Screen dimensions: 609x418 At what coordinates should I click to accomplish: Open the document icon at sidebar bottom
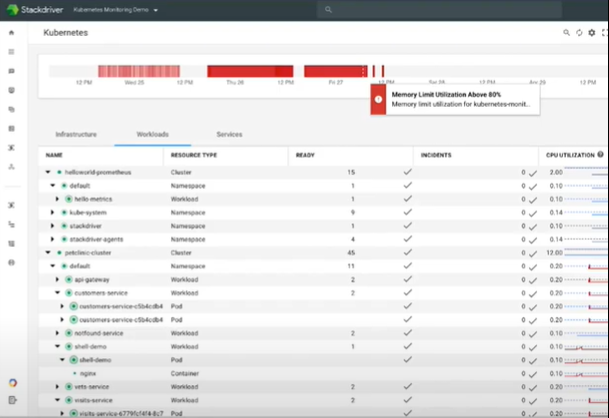coord(12,400)
